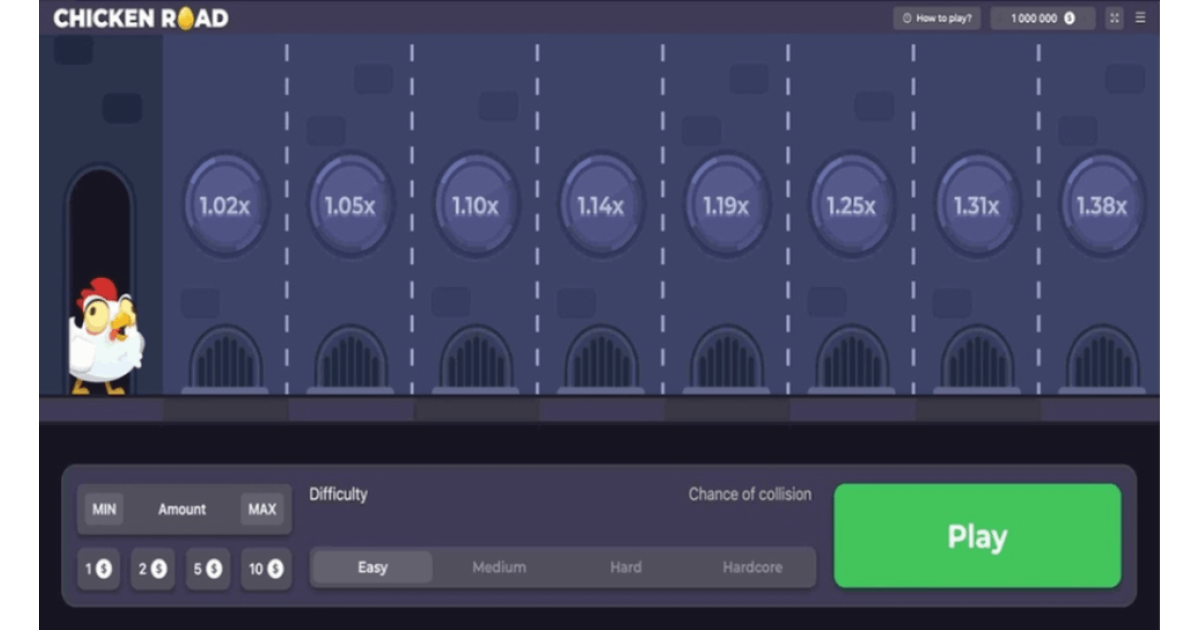
Task: Click the Amount input field
Action: [x=182, y=509]
